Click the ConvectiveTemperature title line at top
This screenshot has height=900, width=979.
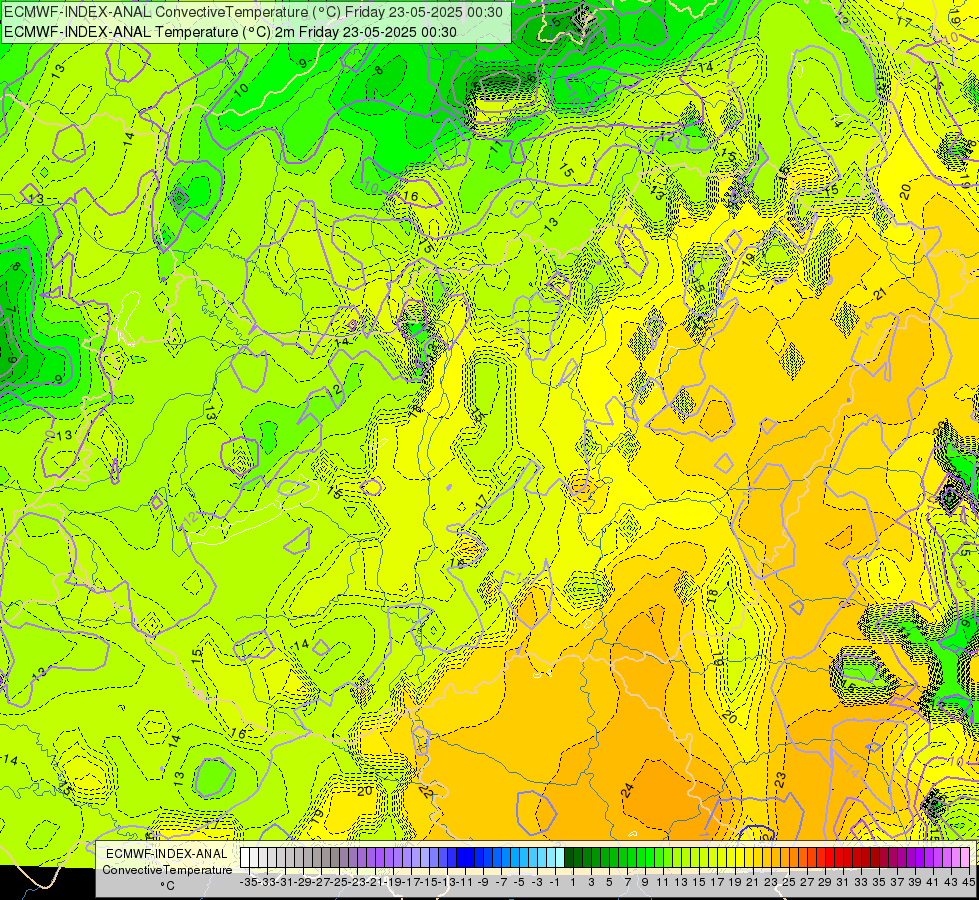click(253, 11)
